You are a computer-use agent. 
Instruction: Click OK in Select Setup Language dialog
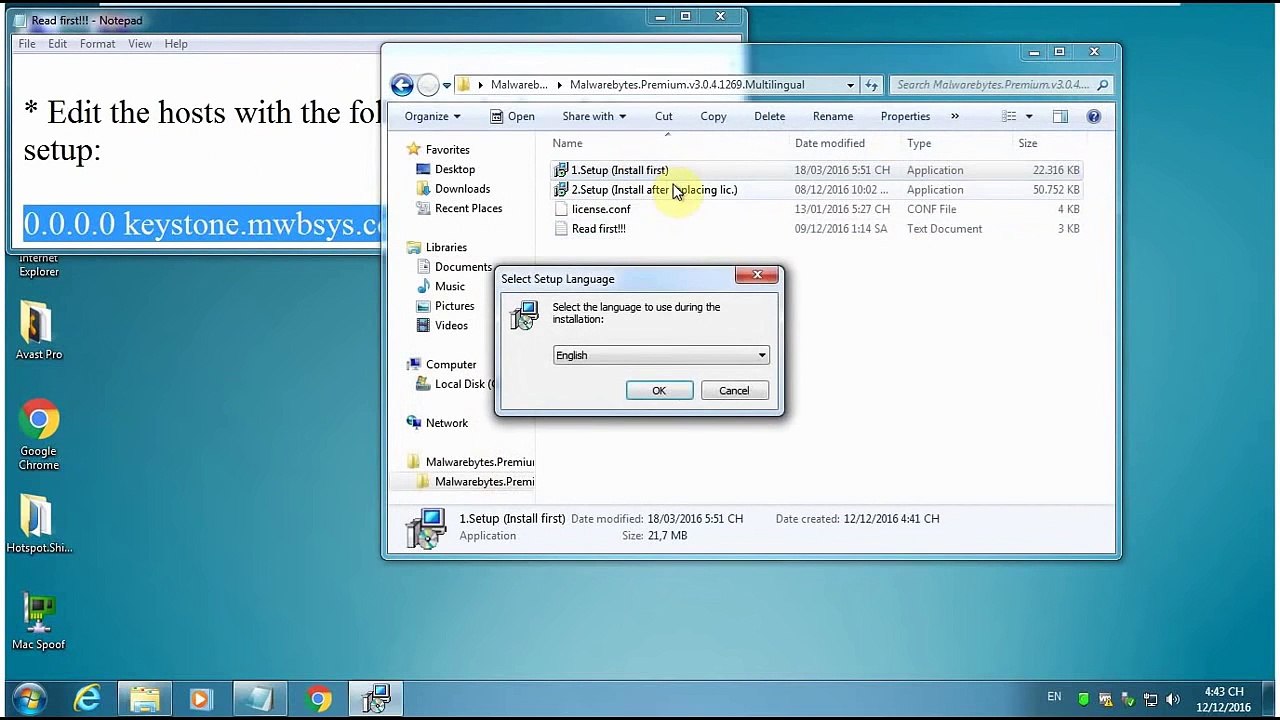(x=659, y=391)
